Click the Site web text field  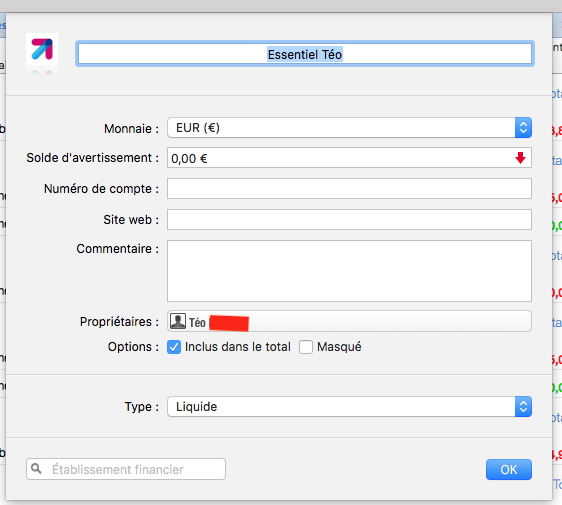point(349,219)
